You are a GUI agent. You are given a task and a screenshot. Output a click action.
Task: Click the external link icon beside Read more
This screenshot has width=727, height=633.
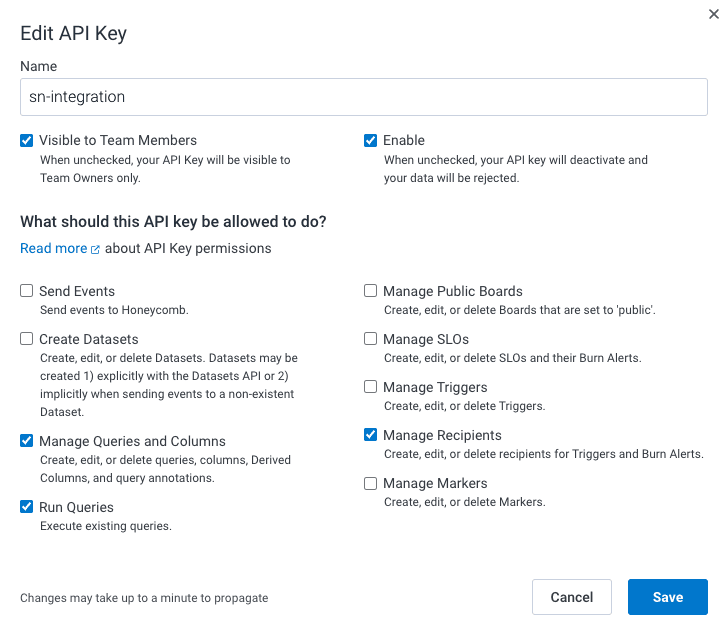(96, 249)
